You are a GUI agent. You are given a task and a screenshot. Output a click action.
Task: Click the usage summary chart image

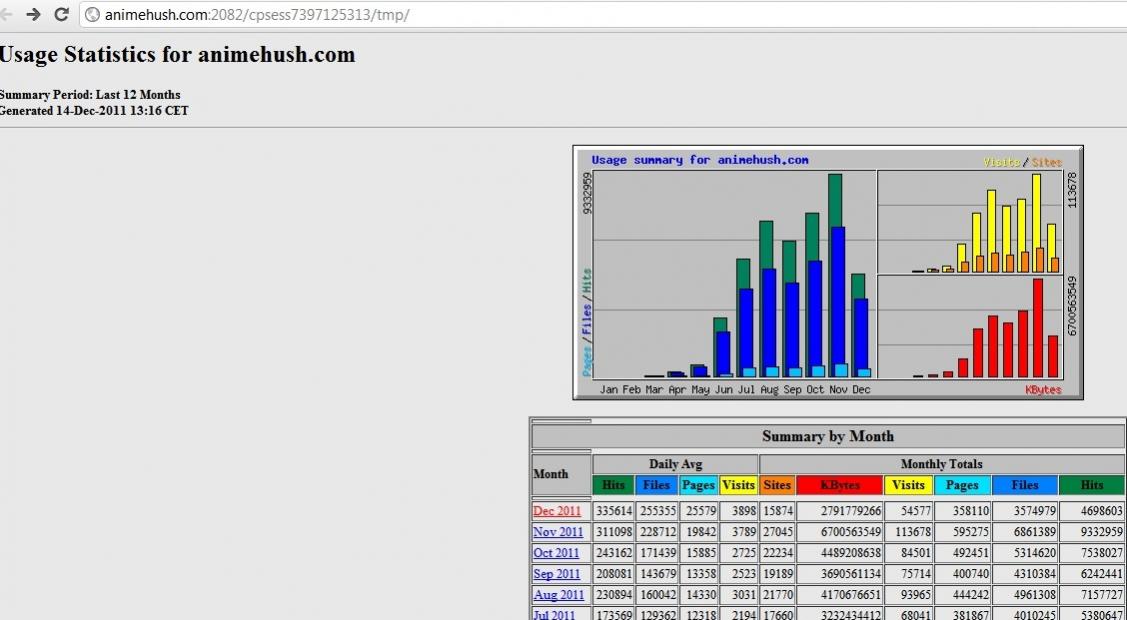(x=828, y=272)
